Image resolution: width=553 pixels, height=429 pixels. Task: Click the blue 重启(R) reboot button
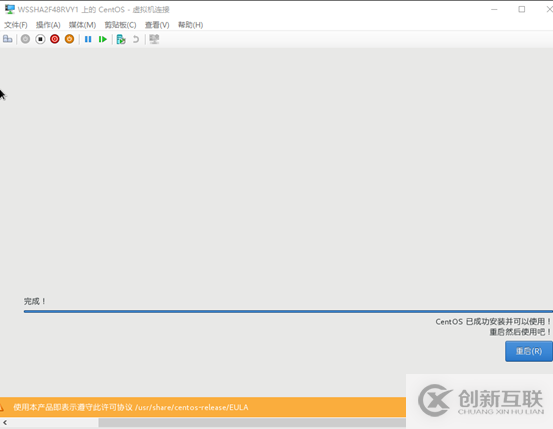tap(529, 351)
